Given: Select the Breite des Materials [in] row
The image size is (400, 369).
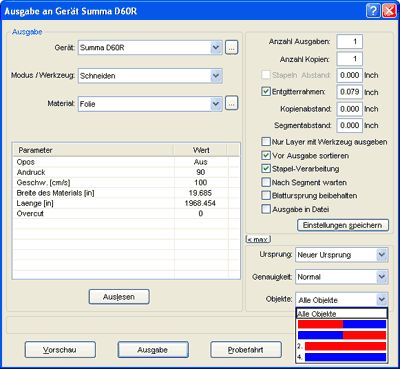Looking at the screenshot, I should 126,193.
